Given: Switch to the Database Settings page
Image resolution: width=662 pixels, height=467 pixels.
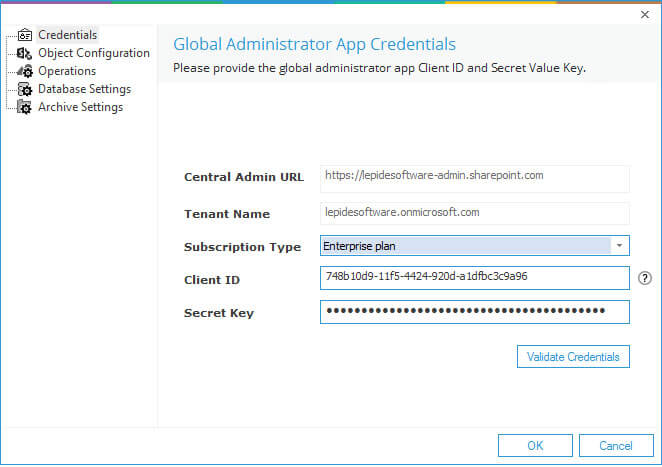Looking at the screenshot, I should click(84, 89).
